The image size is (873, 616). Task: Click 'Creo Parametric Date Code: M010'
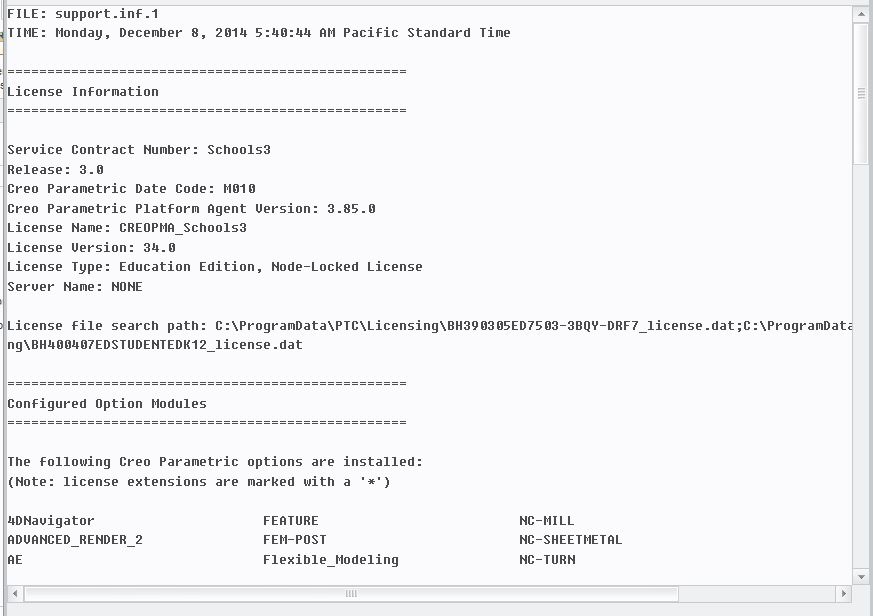[x=131, y=189]
